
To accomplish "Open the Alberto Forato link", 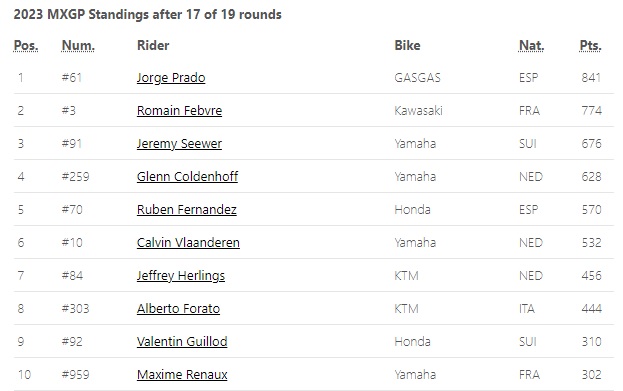I will 178,308.
